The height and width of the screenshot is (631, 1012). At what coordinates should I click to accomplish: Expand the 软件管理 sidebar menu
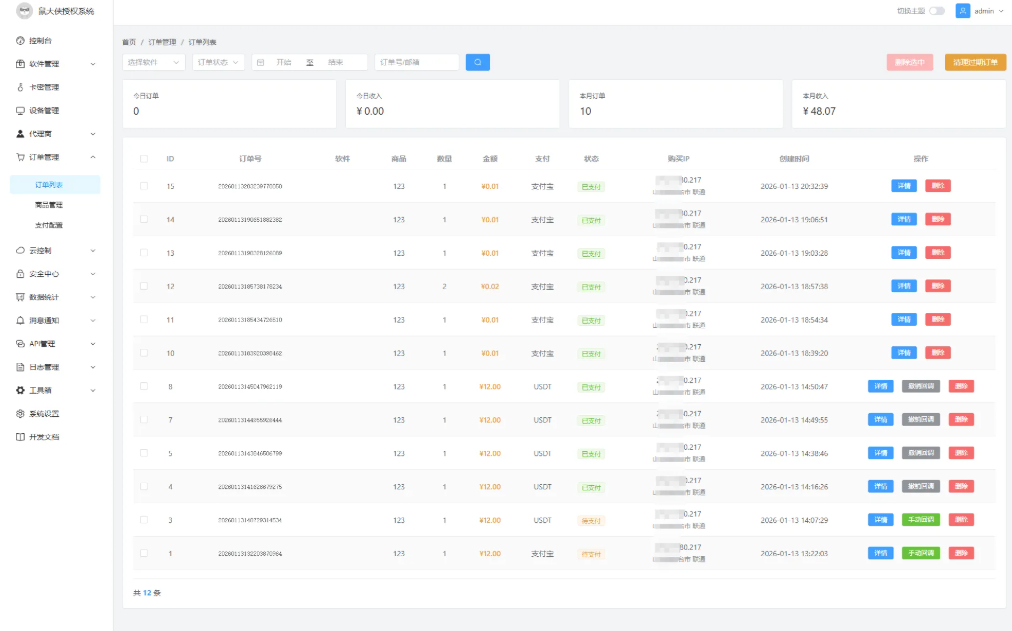[56, 64]
